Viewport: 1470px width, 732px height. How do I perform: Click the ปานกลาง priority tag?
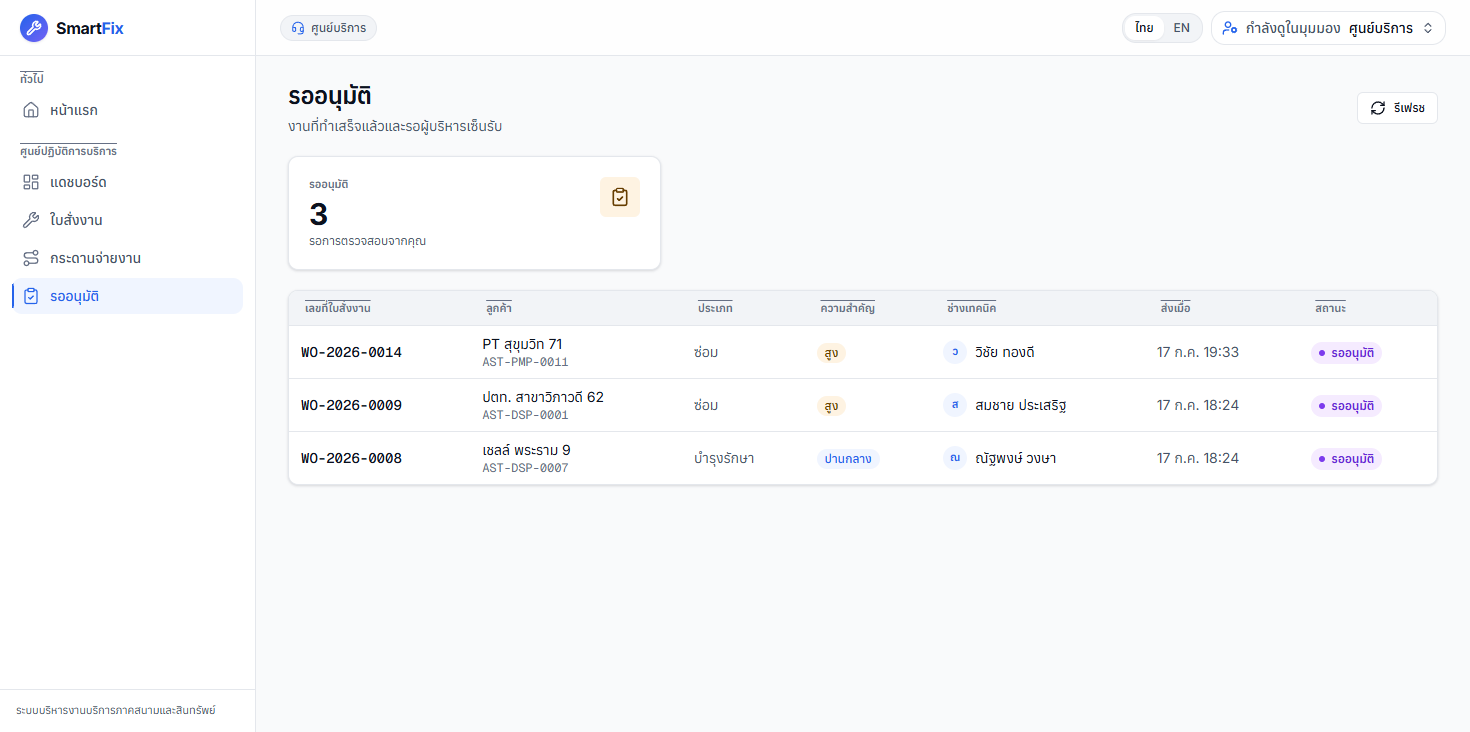pos(848,458)
